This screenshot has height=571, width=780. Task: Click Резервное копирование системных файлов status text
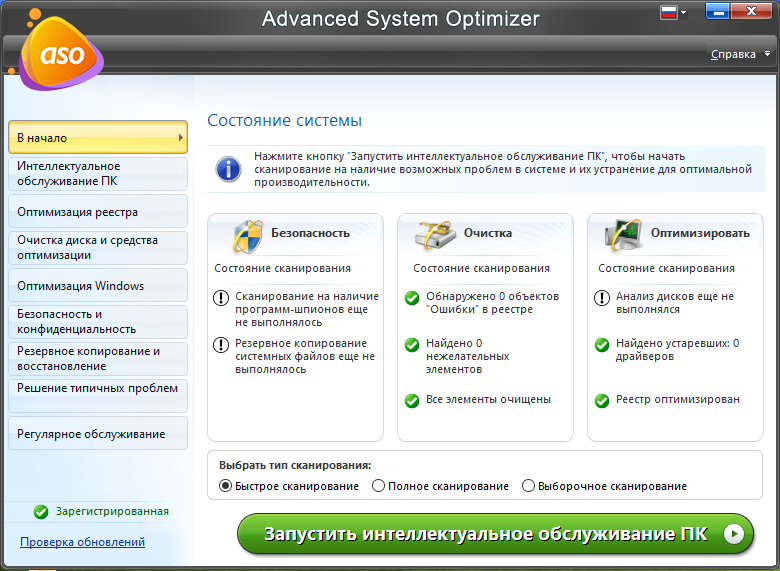305,356
